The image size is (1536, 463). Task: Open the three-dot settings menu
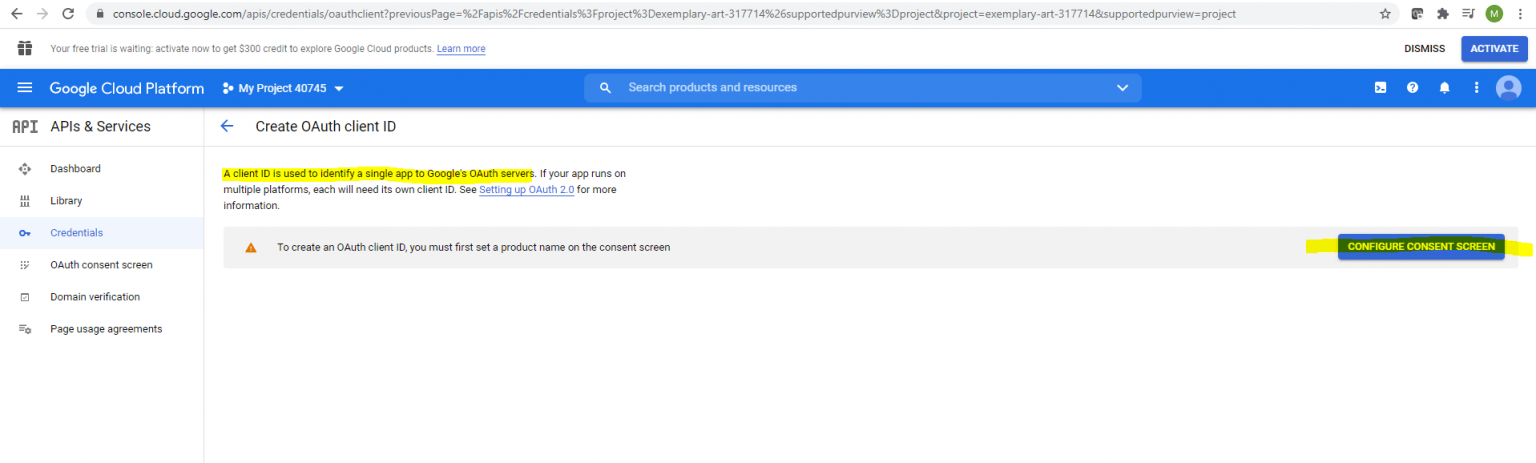pyautogui.click(x=1476, y=88)
